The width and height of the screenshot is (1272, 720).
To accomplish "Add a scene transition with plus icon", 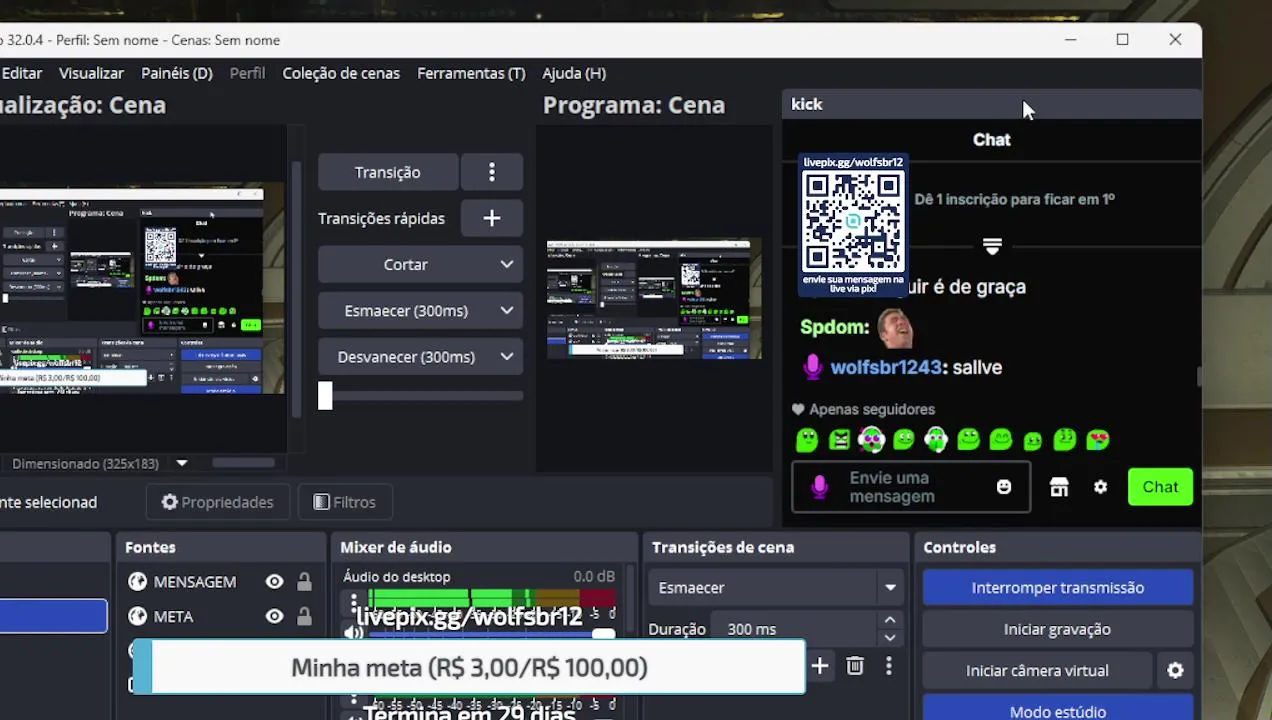I will click(x=820, y=666).
